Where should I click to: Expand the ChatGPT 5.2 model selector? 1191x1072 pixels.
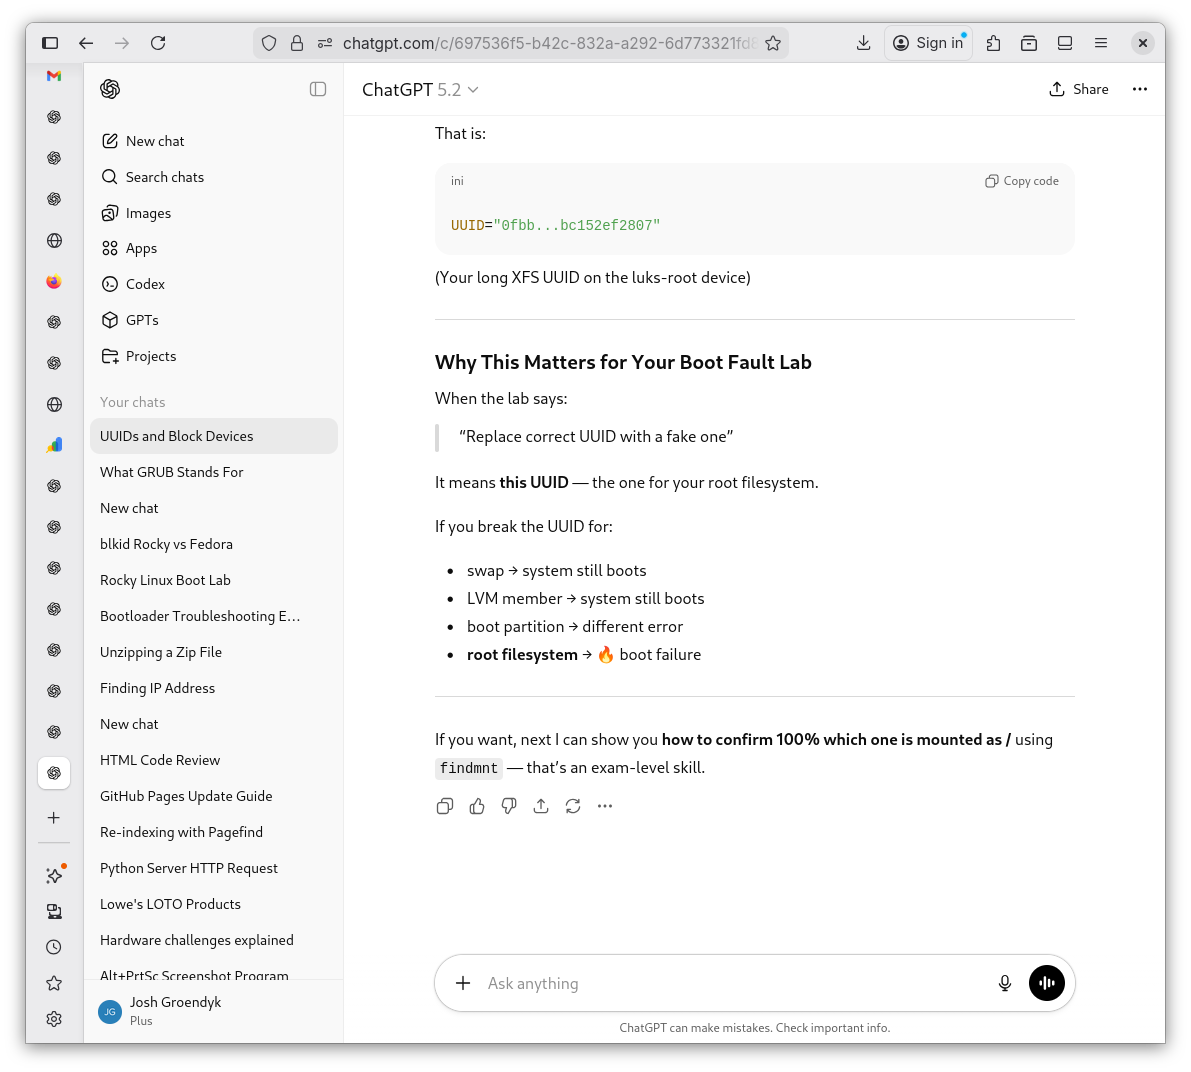click(x=420, y=90)
